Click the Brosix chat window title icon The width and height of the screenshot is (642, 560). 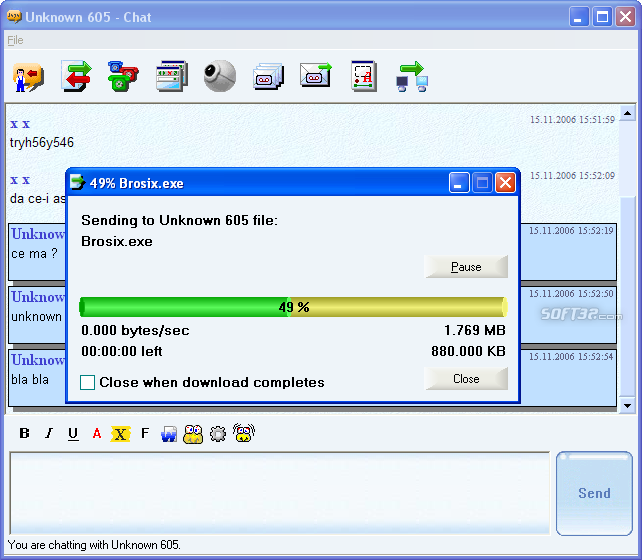[x=14, y=17]
